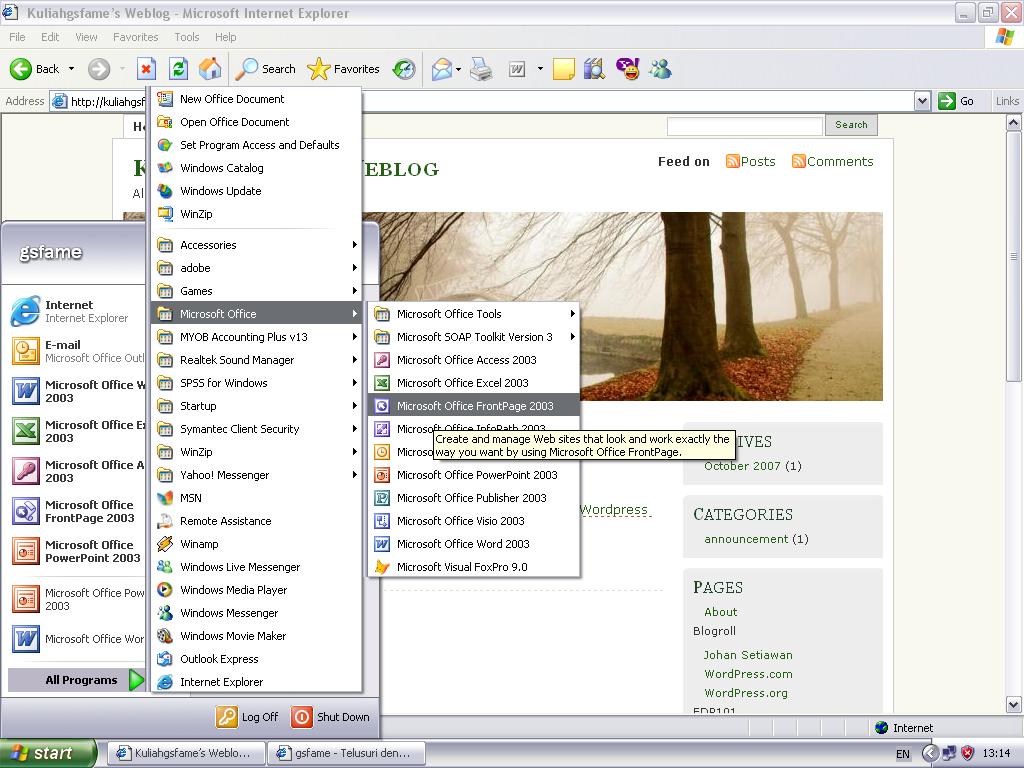Open Remote Assistance from programs list
The height and width of the screenshot is (768, 1024).
point(257,520)
